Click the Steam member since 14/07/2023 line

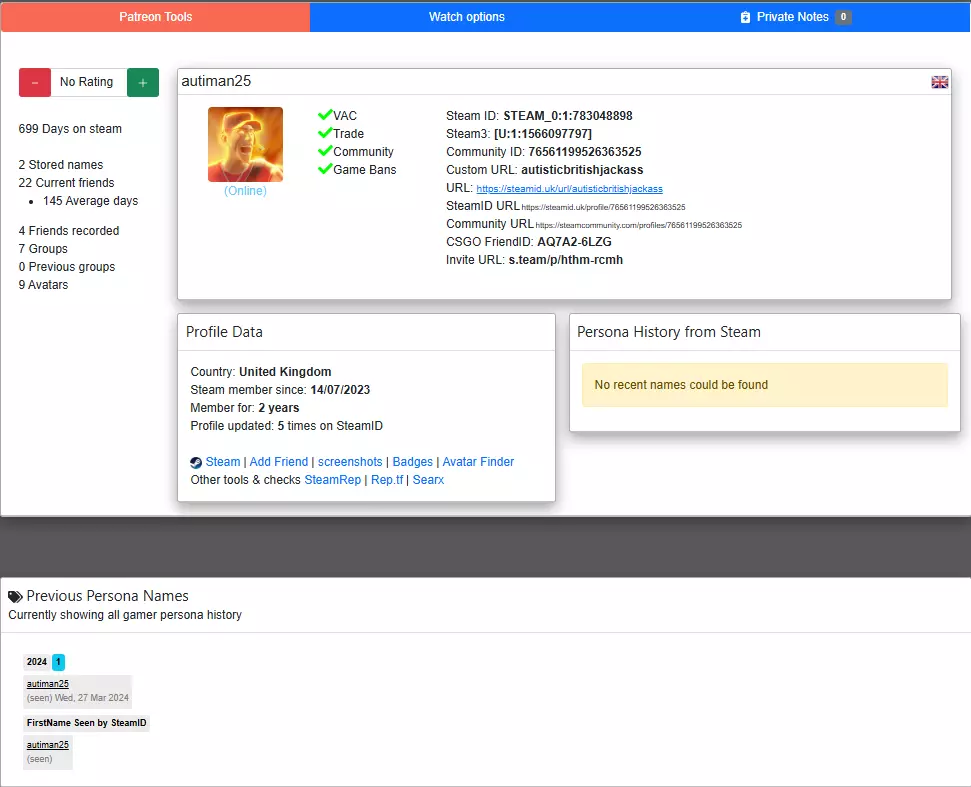pos(280,389)
